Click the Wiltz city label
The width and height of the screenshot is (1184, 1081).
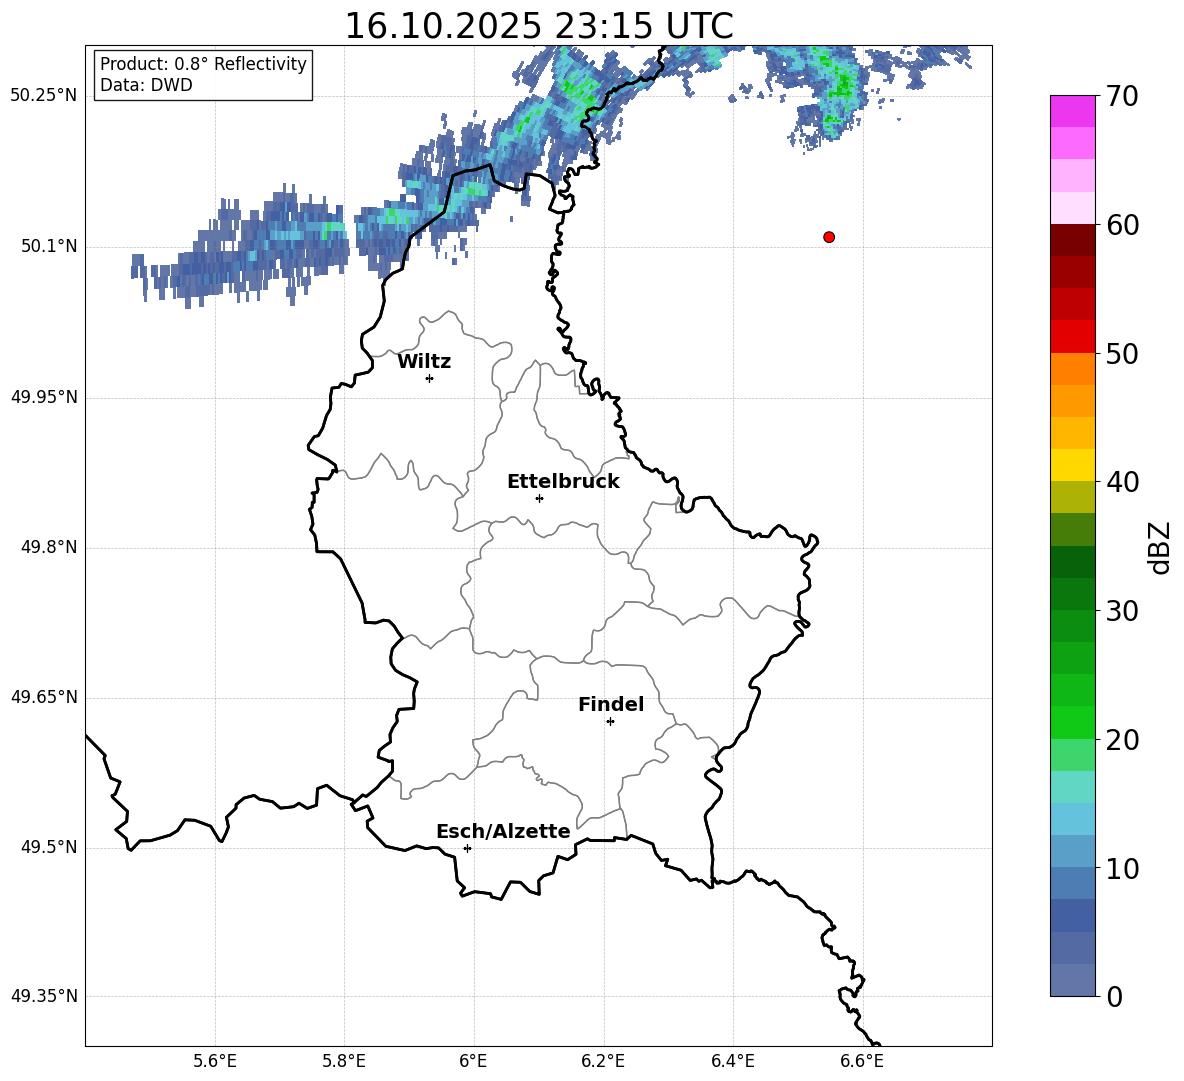coord(424,362)
